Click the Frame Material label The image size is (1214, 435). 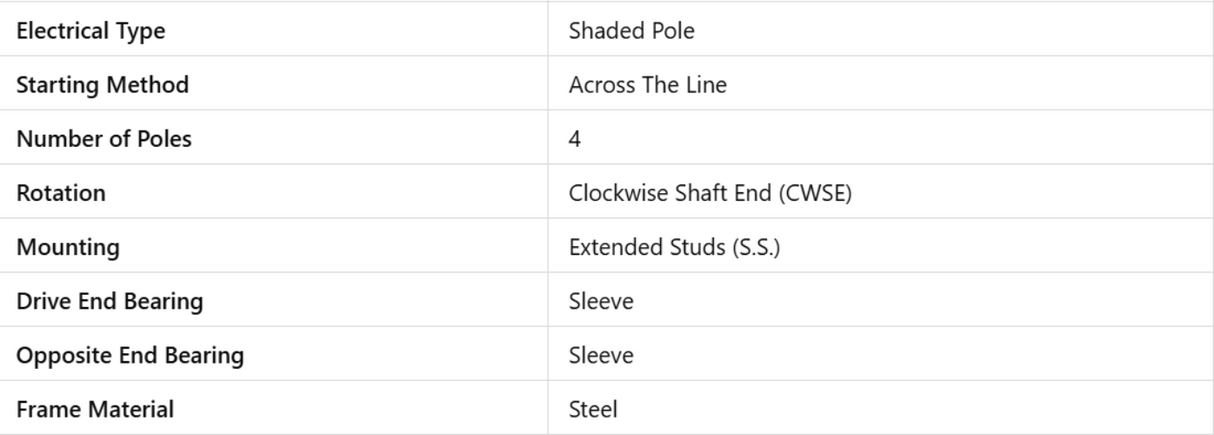[95, 409]
